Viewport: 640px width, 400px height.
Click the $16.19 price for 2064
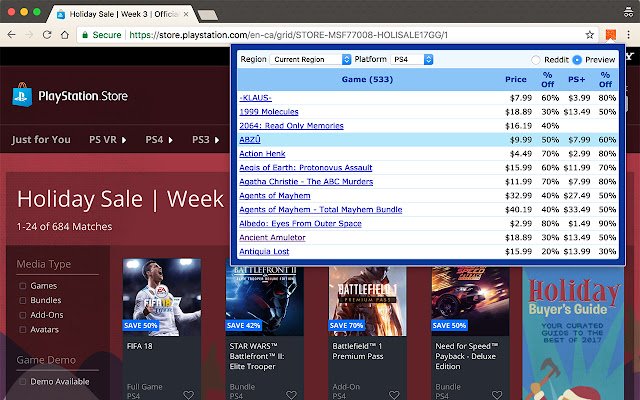(x=518, y=126)
